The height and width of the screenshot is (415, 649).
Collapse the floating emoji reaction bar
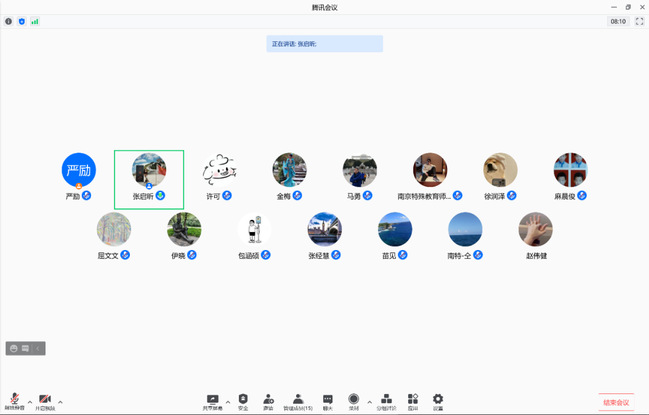[x=39, y=348]
